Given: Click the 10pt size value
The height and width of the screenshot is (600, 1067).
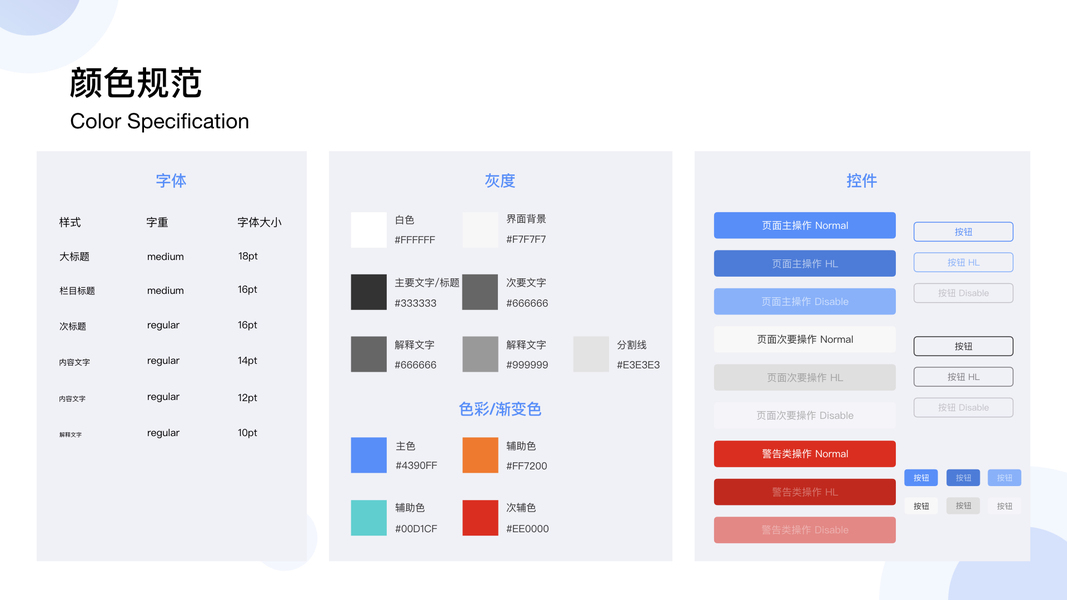Looking at the screenshot, I should (x=248, y=433).
